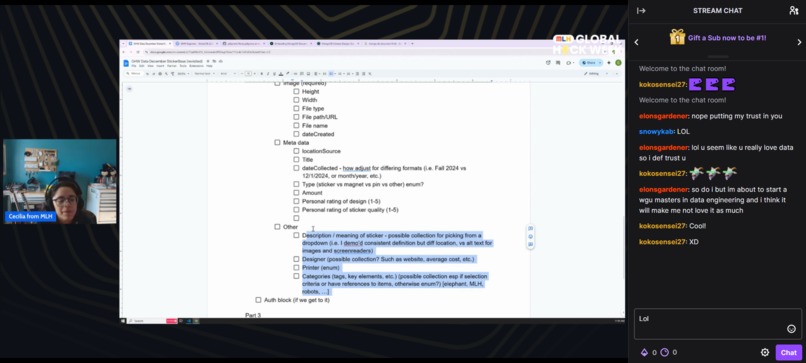
Task: Check the Width checkbox
Action: pos(296,100)
